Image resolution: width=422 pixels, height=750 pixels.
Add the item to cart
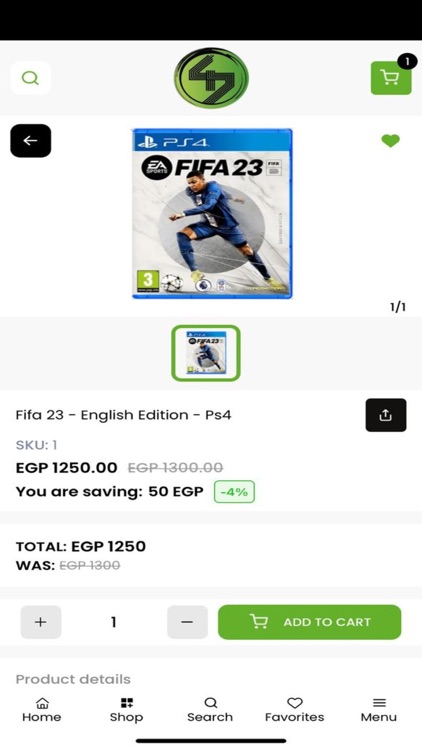pos(310,622)
